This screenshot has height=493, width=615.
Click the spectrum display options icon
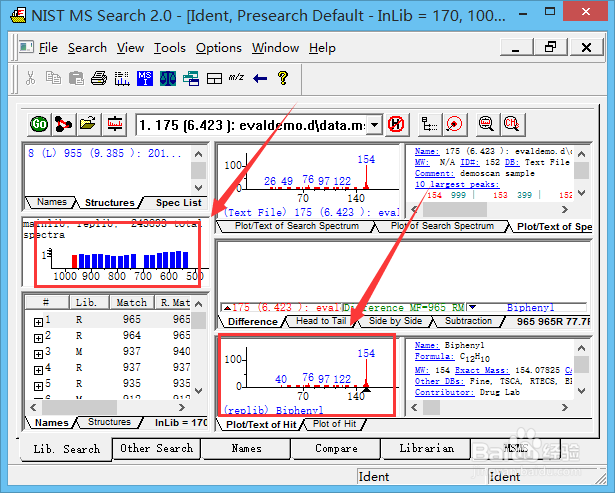pos(115,124)
